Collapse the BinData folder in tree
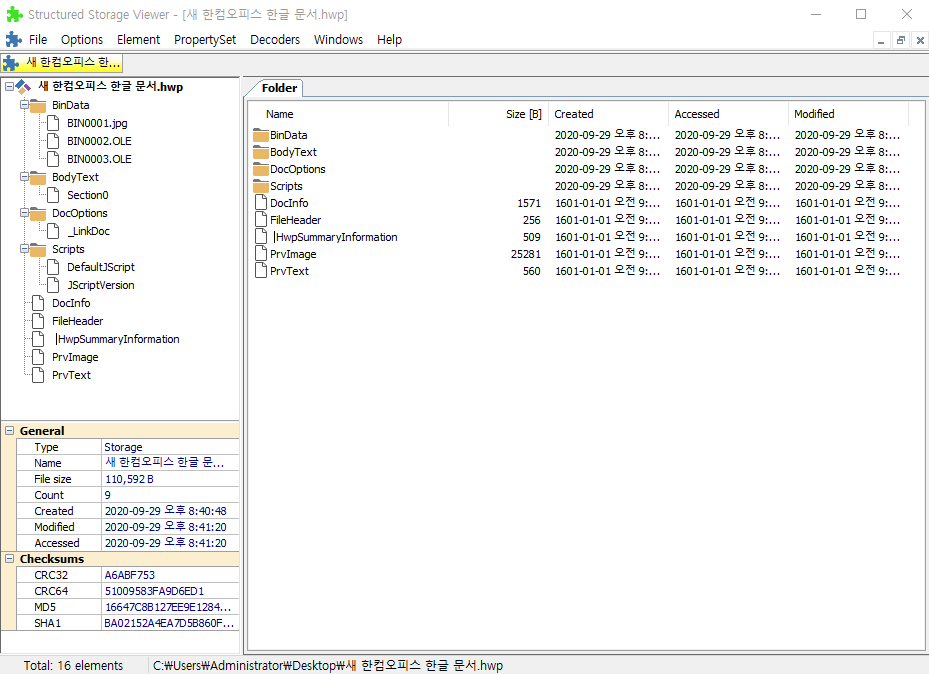 [24, 105]
